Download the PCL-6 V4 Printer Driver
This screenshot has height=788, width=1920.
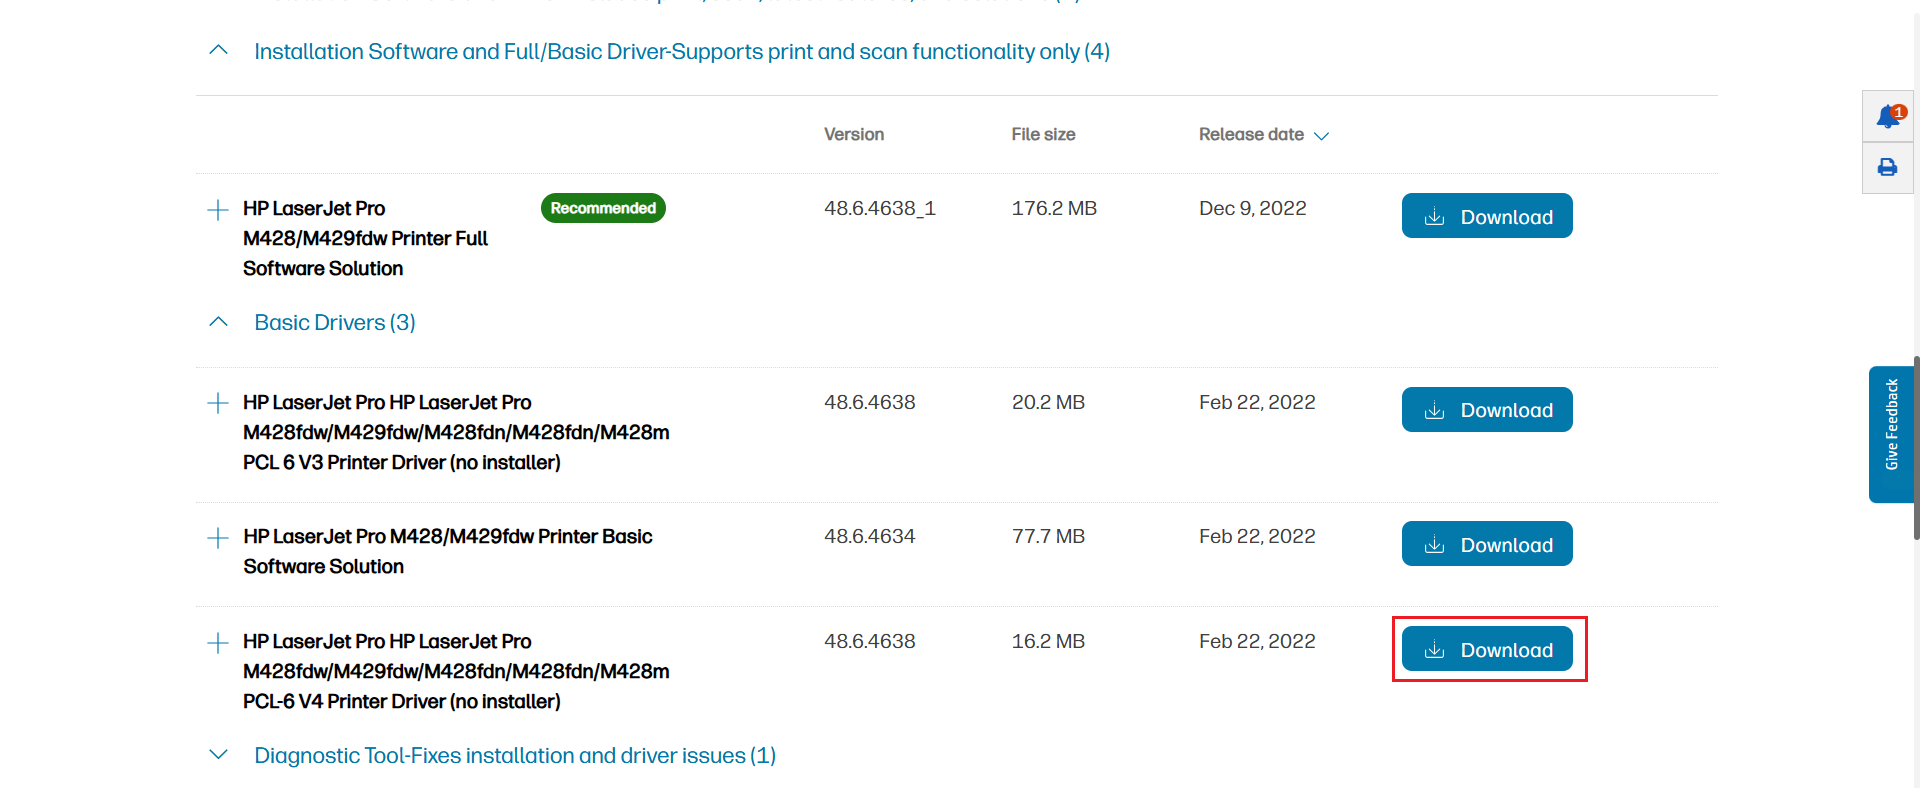pyautogui.click(x=1486, y=649)
